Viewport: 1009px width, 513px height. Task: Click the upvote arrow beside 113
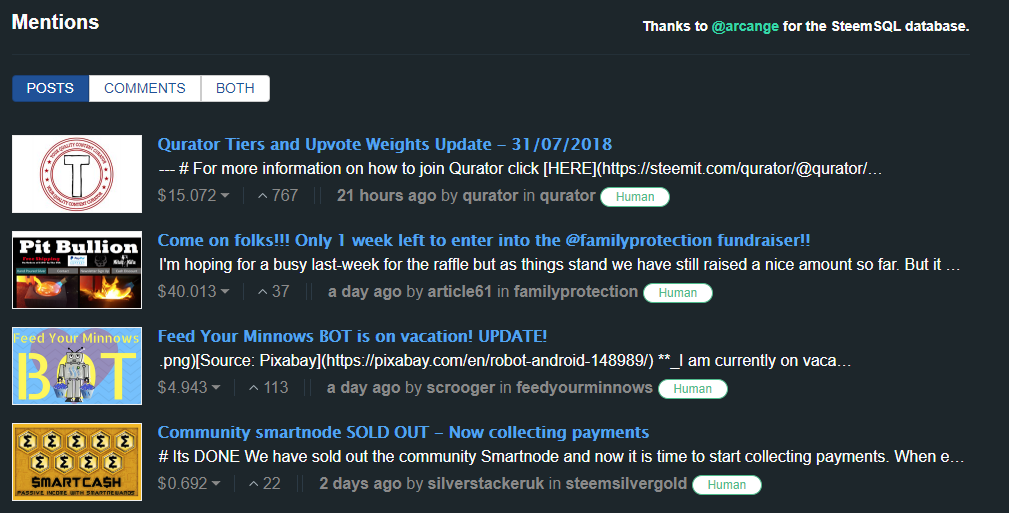pos(254,387)
